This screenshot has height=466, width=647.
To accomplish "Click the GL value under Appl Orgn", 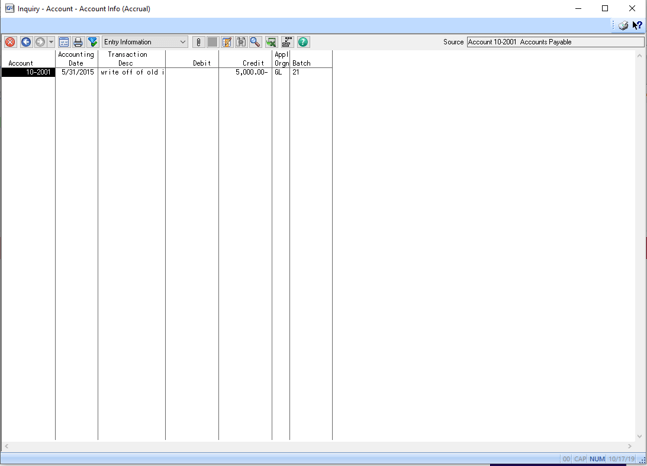I will click(278, 72).
